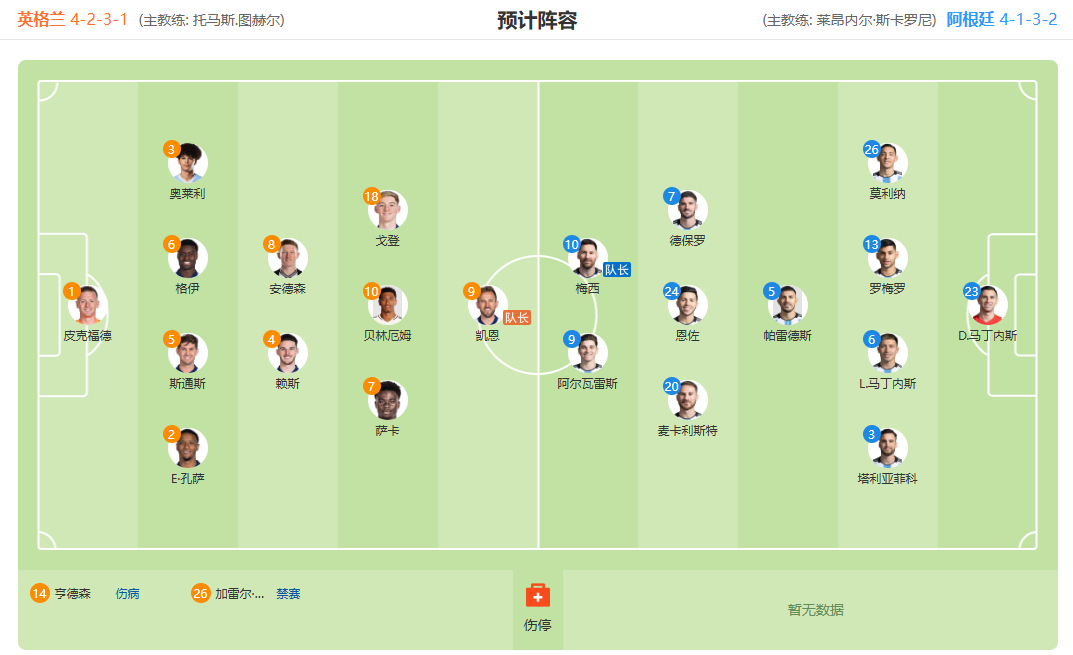Click the 阿根廷 4-1-3-2 team heading
Image resolution: width=1073 pixels, height=655 pixels.
[x=1002, y=19]
